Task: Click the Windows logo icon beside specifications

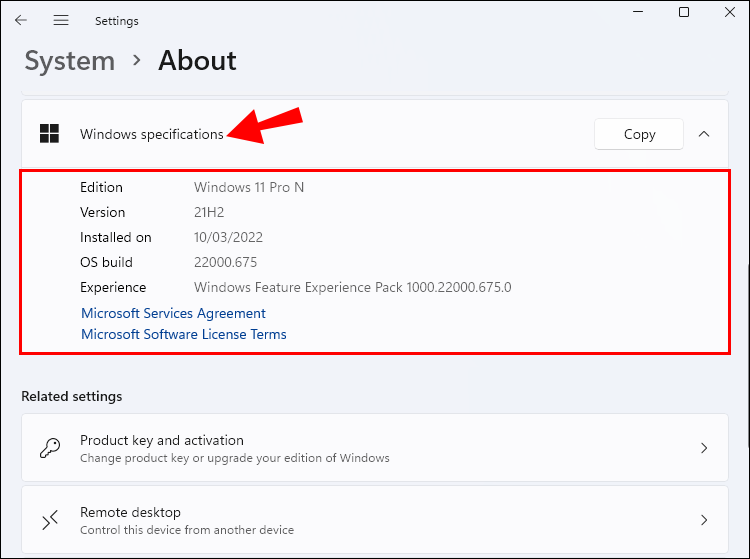Action: [x=48, y=134]
